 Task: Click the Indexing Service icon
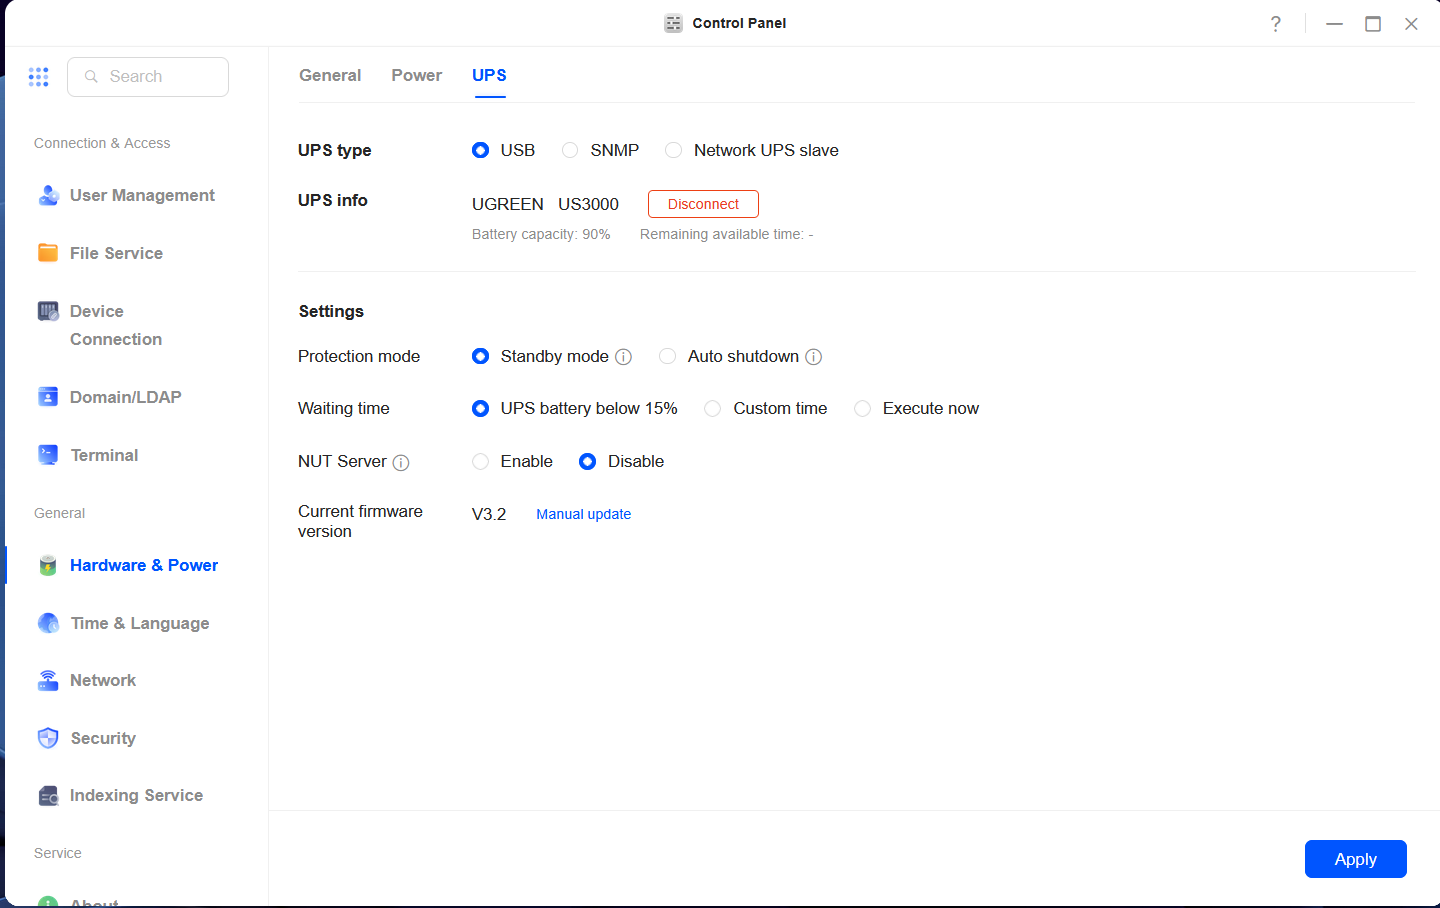point(48,796)
